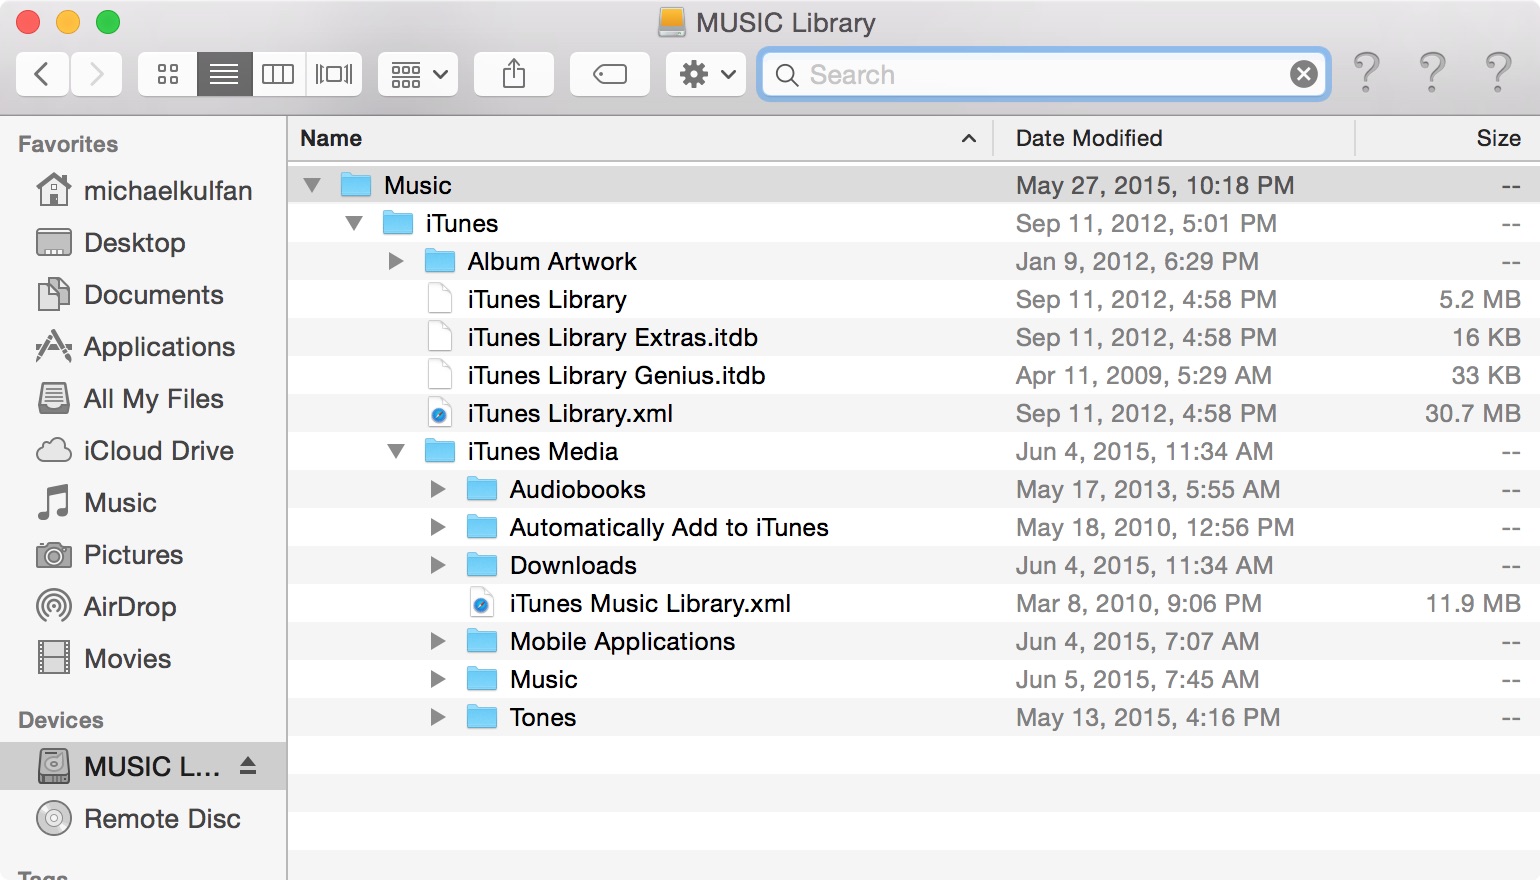Select the iTunes Library file
Screen dimensions: 1540x880
[x=914, y=300]
